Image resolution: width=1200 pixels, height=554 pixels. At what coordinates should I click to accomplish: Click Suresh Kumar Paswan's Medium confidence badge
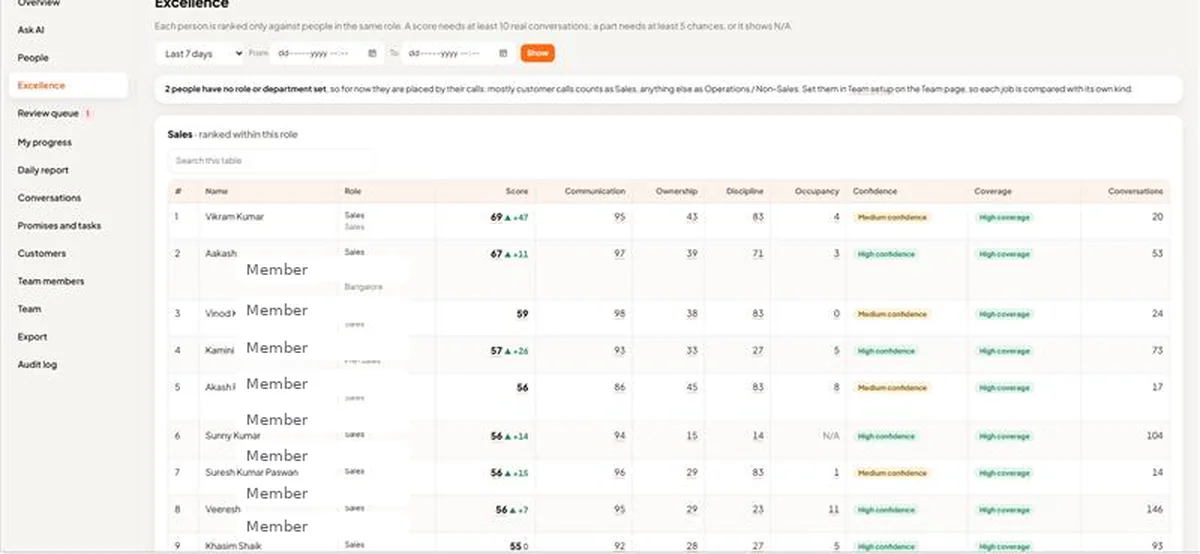[892, 472]
